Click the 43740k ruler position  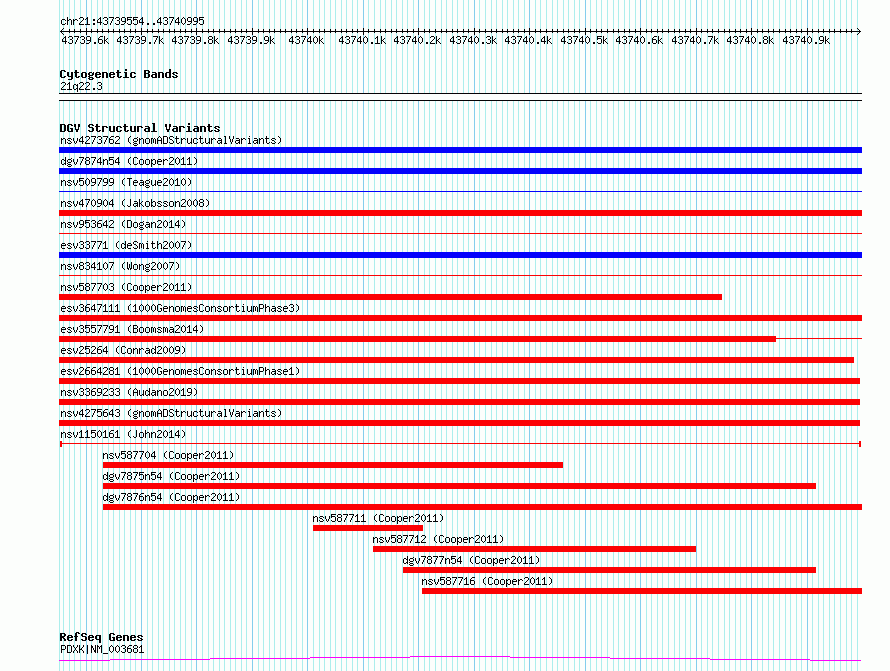pos(306,40)
